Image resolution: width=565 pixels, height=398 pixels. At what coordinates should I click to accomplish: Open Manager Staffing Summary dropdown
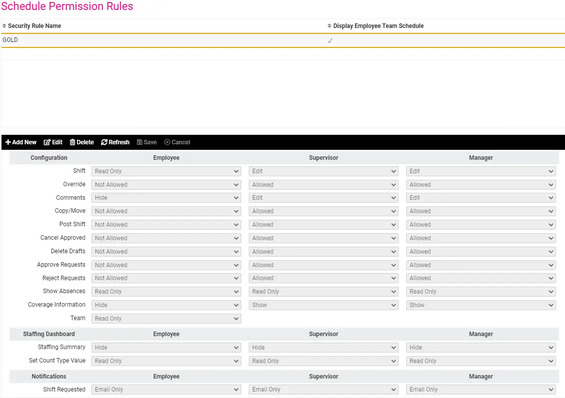481,348
